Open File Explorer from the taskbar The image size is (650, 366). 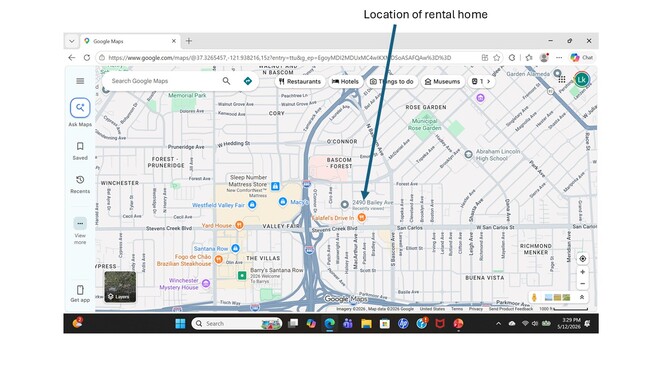[366, 323]
